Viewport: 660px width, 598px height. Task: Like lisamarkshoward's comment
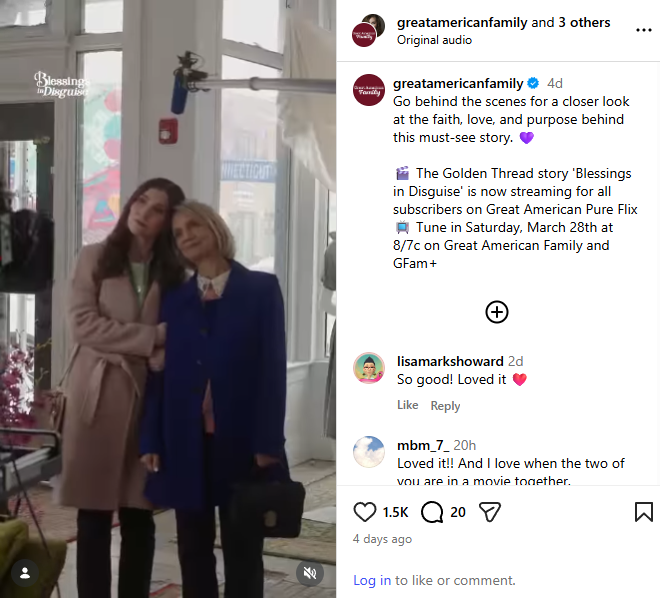(407, 405)
